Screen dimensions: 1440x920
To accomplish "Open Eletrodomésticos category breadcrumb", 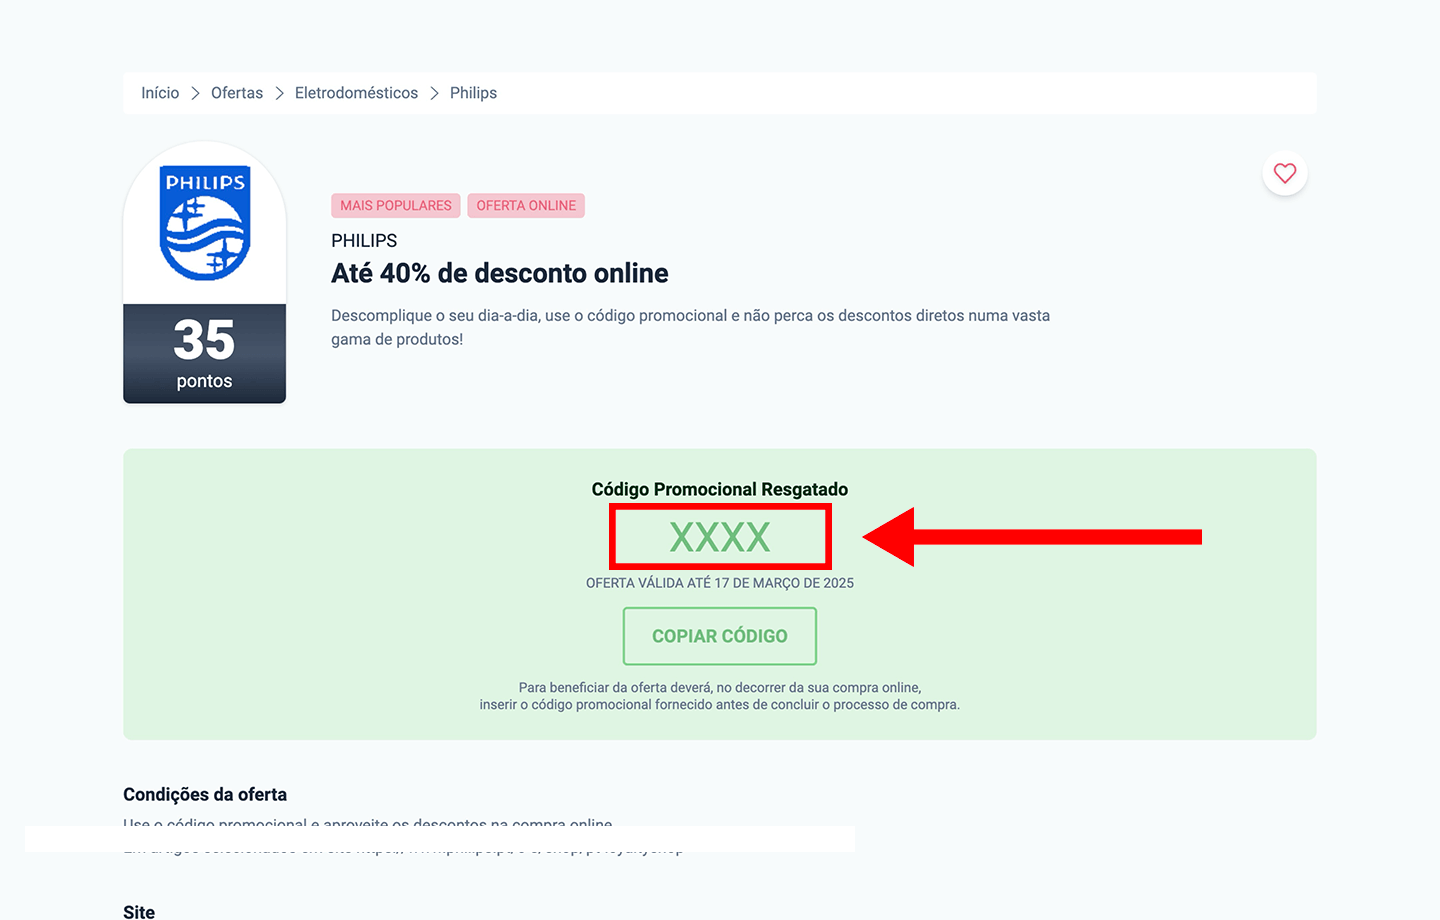I will coord(356,93).
